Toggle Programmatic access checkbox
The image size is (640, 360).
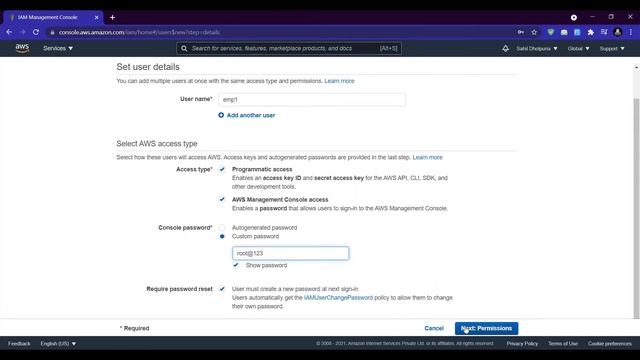tap(222, 169)
